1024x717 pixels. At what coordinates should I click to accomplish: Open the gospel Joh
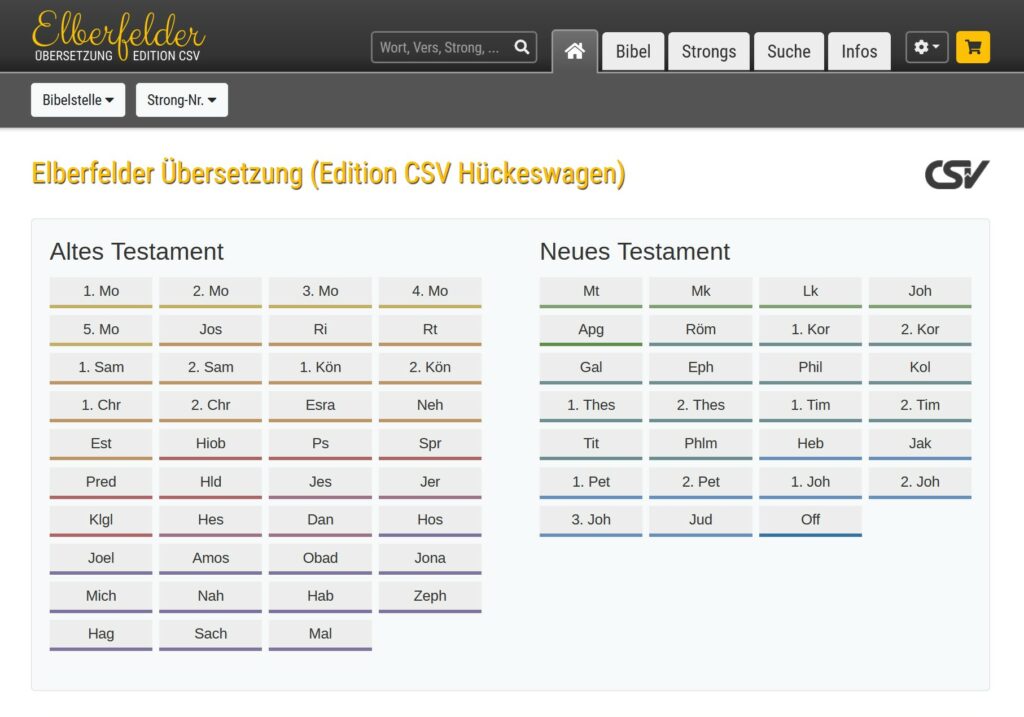pyautogui.click(x=920, y=292)
